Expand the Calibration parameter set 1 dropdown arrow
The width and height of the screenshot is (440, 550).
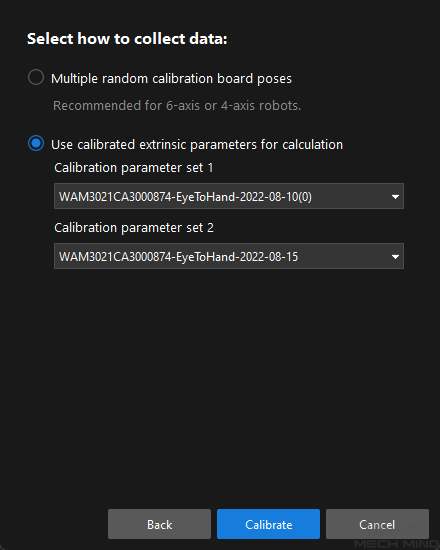coord(395,196)
